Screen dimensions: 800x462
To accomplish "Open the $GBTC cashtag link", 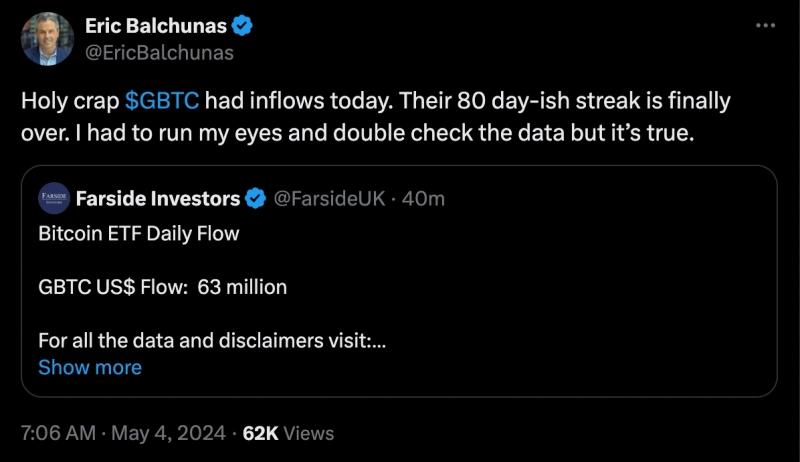I will coord(162,101).
